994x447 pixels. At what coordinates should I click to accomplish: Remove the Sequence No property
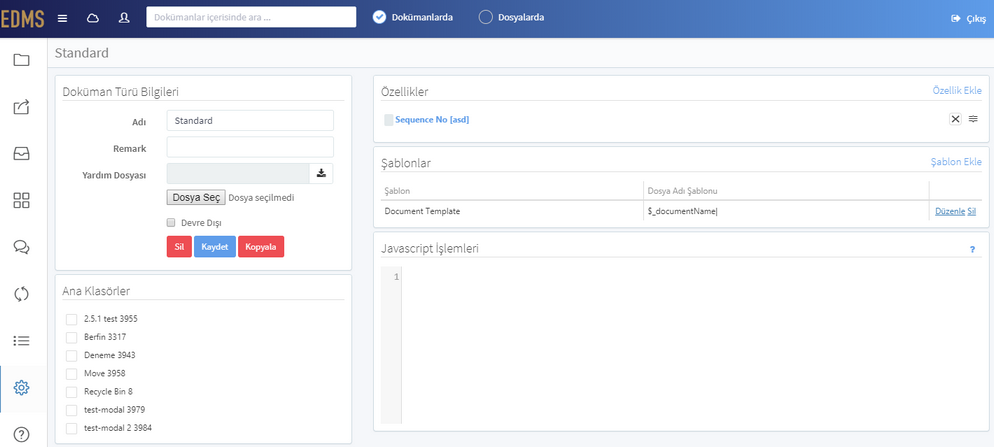point(955,119)
